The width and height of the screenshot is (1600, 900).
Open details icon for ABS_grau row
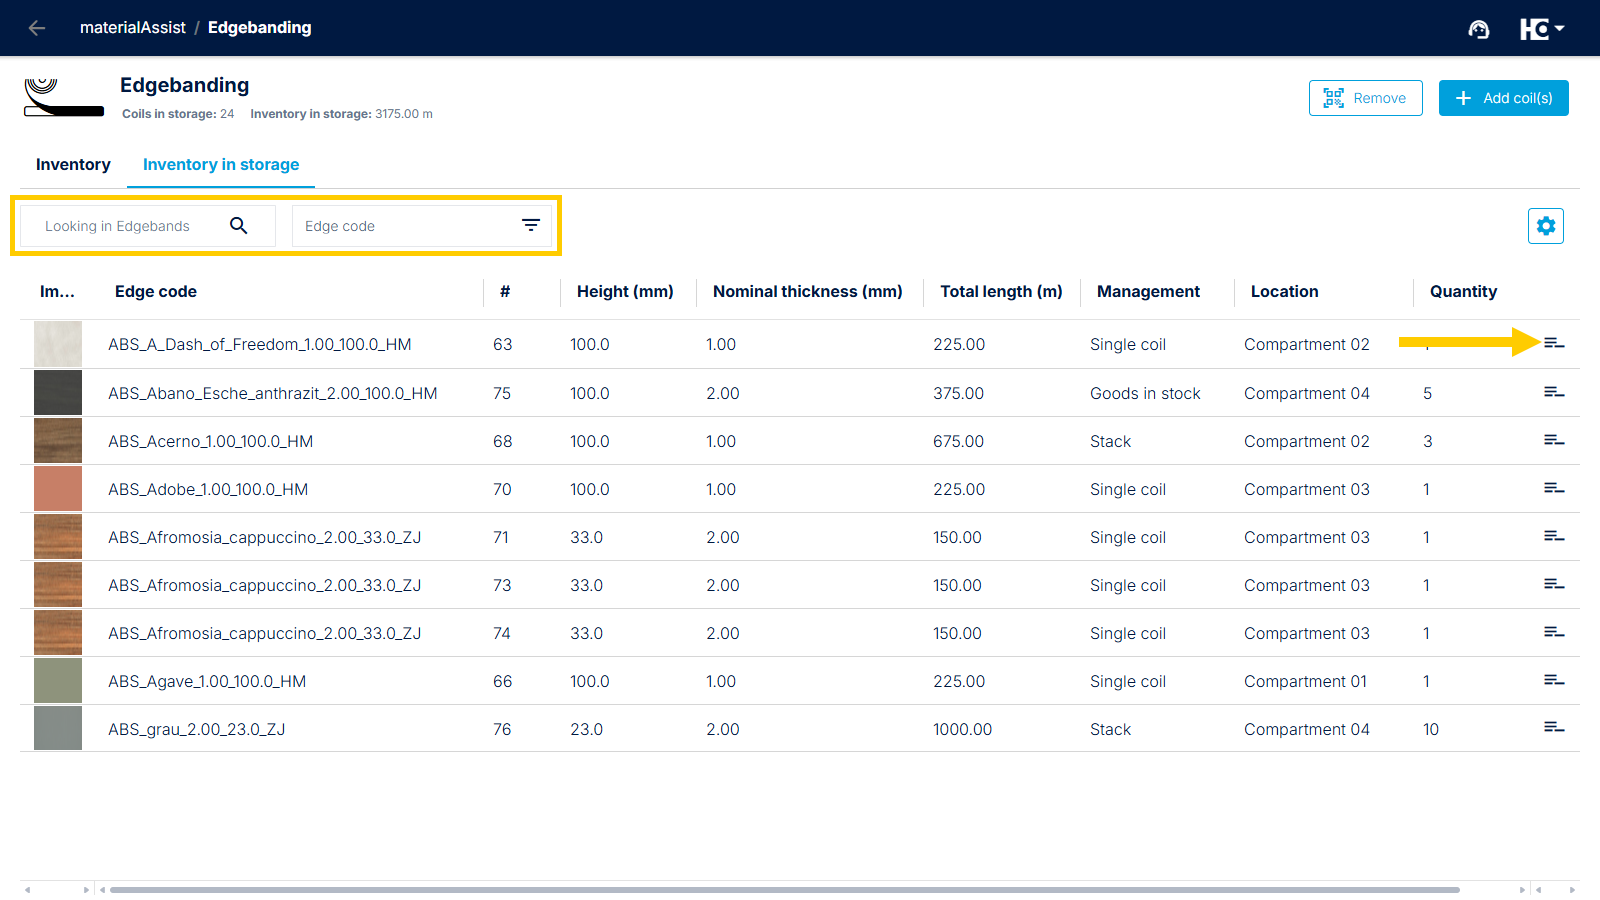pyautogui.click(x=1553, y=728)
